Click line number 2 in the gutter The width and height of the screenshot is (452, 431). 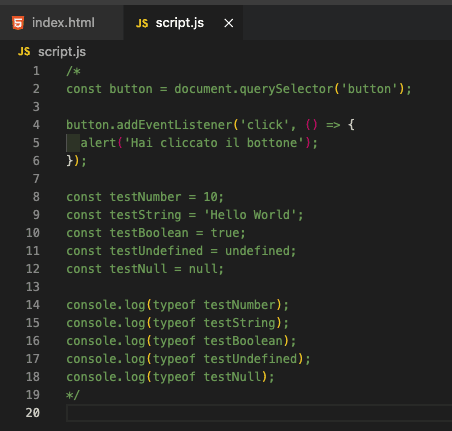[x=36, y=89]
